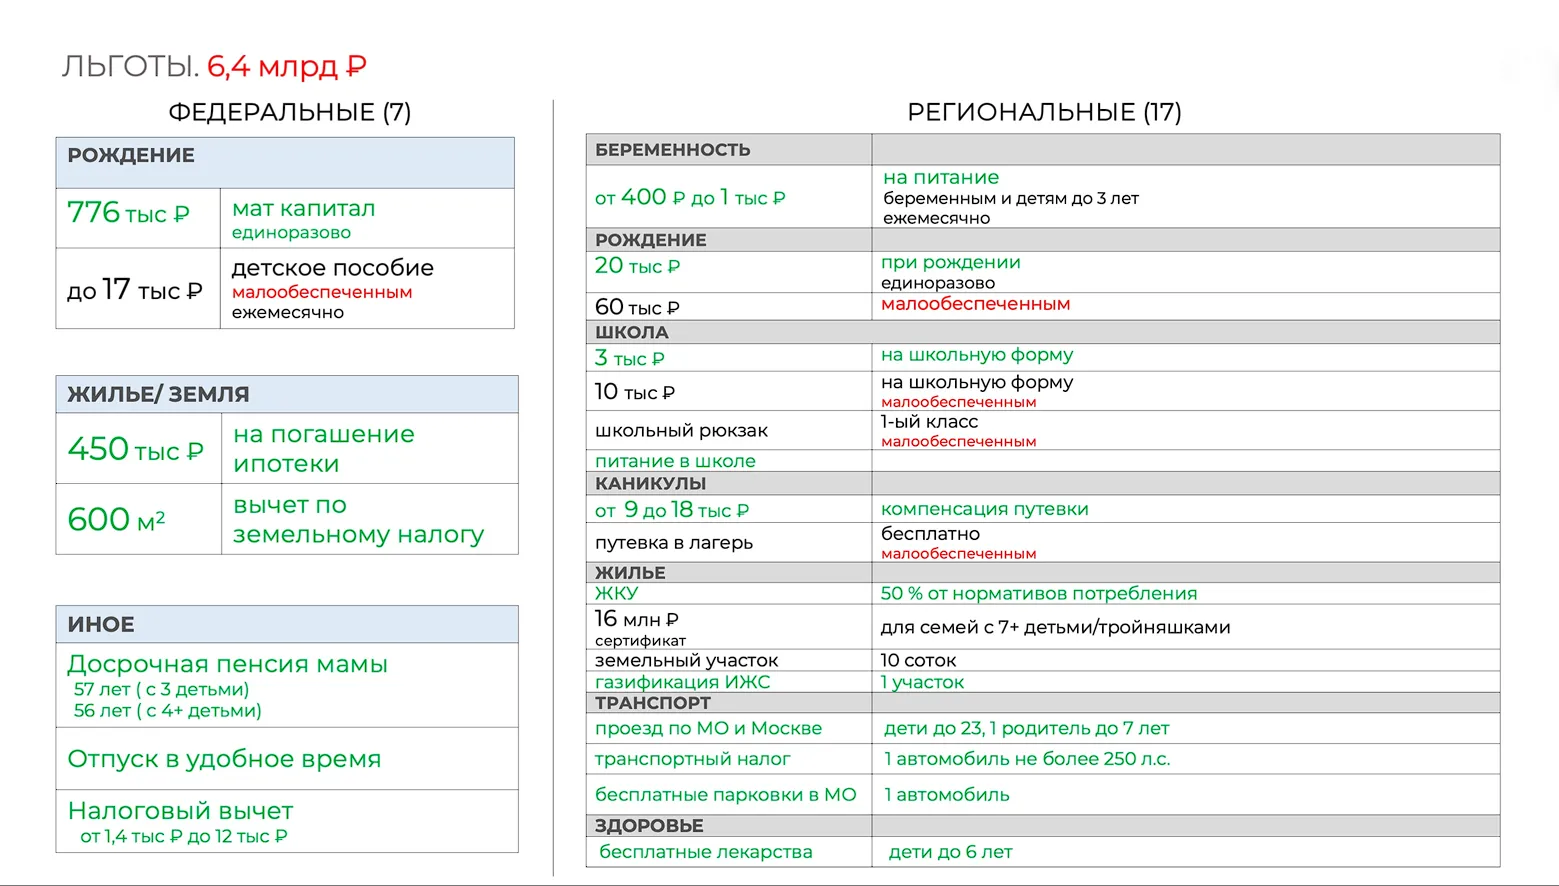
Task: Select the газификация ИЖС row
Action: 682,682
